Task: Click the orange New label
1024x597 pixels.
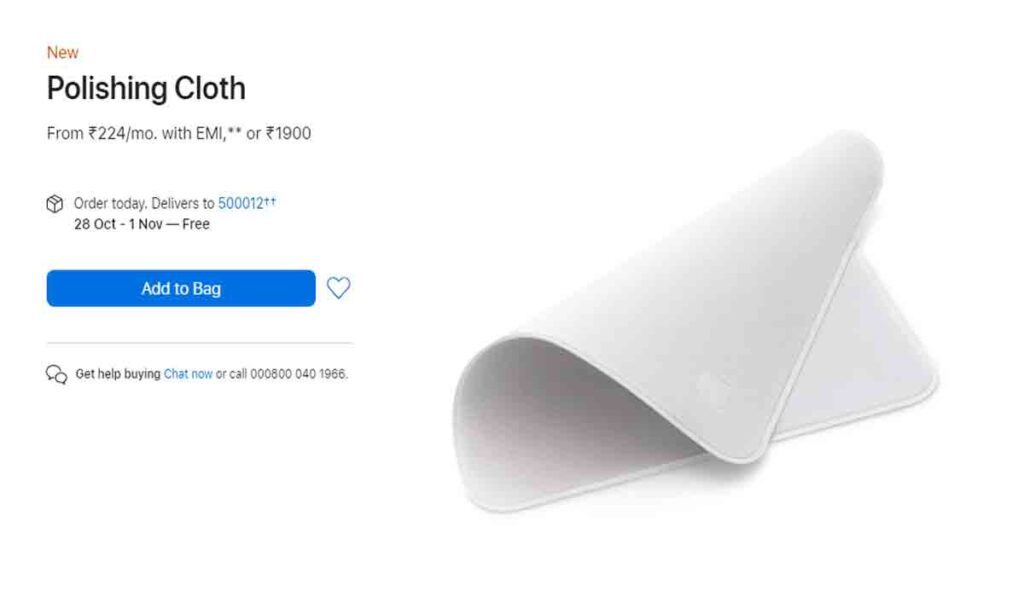Action: point(63,52)
